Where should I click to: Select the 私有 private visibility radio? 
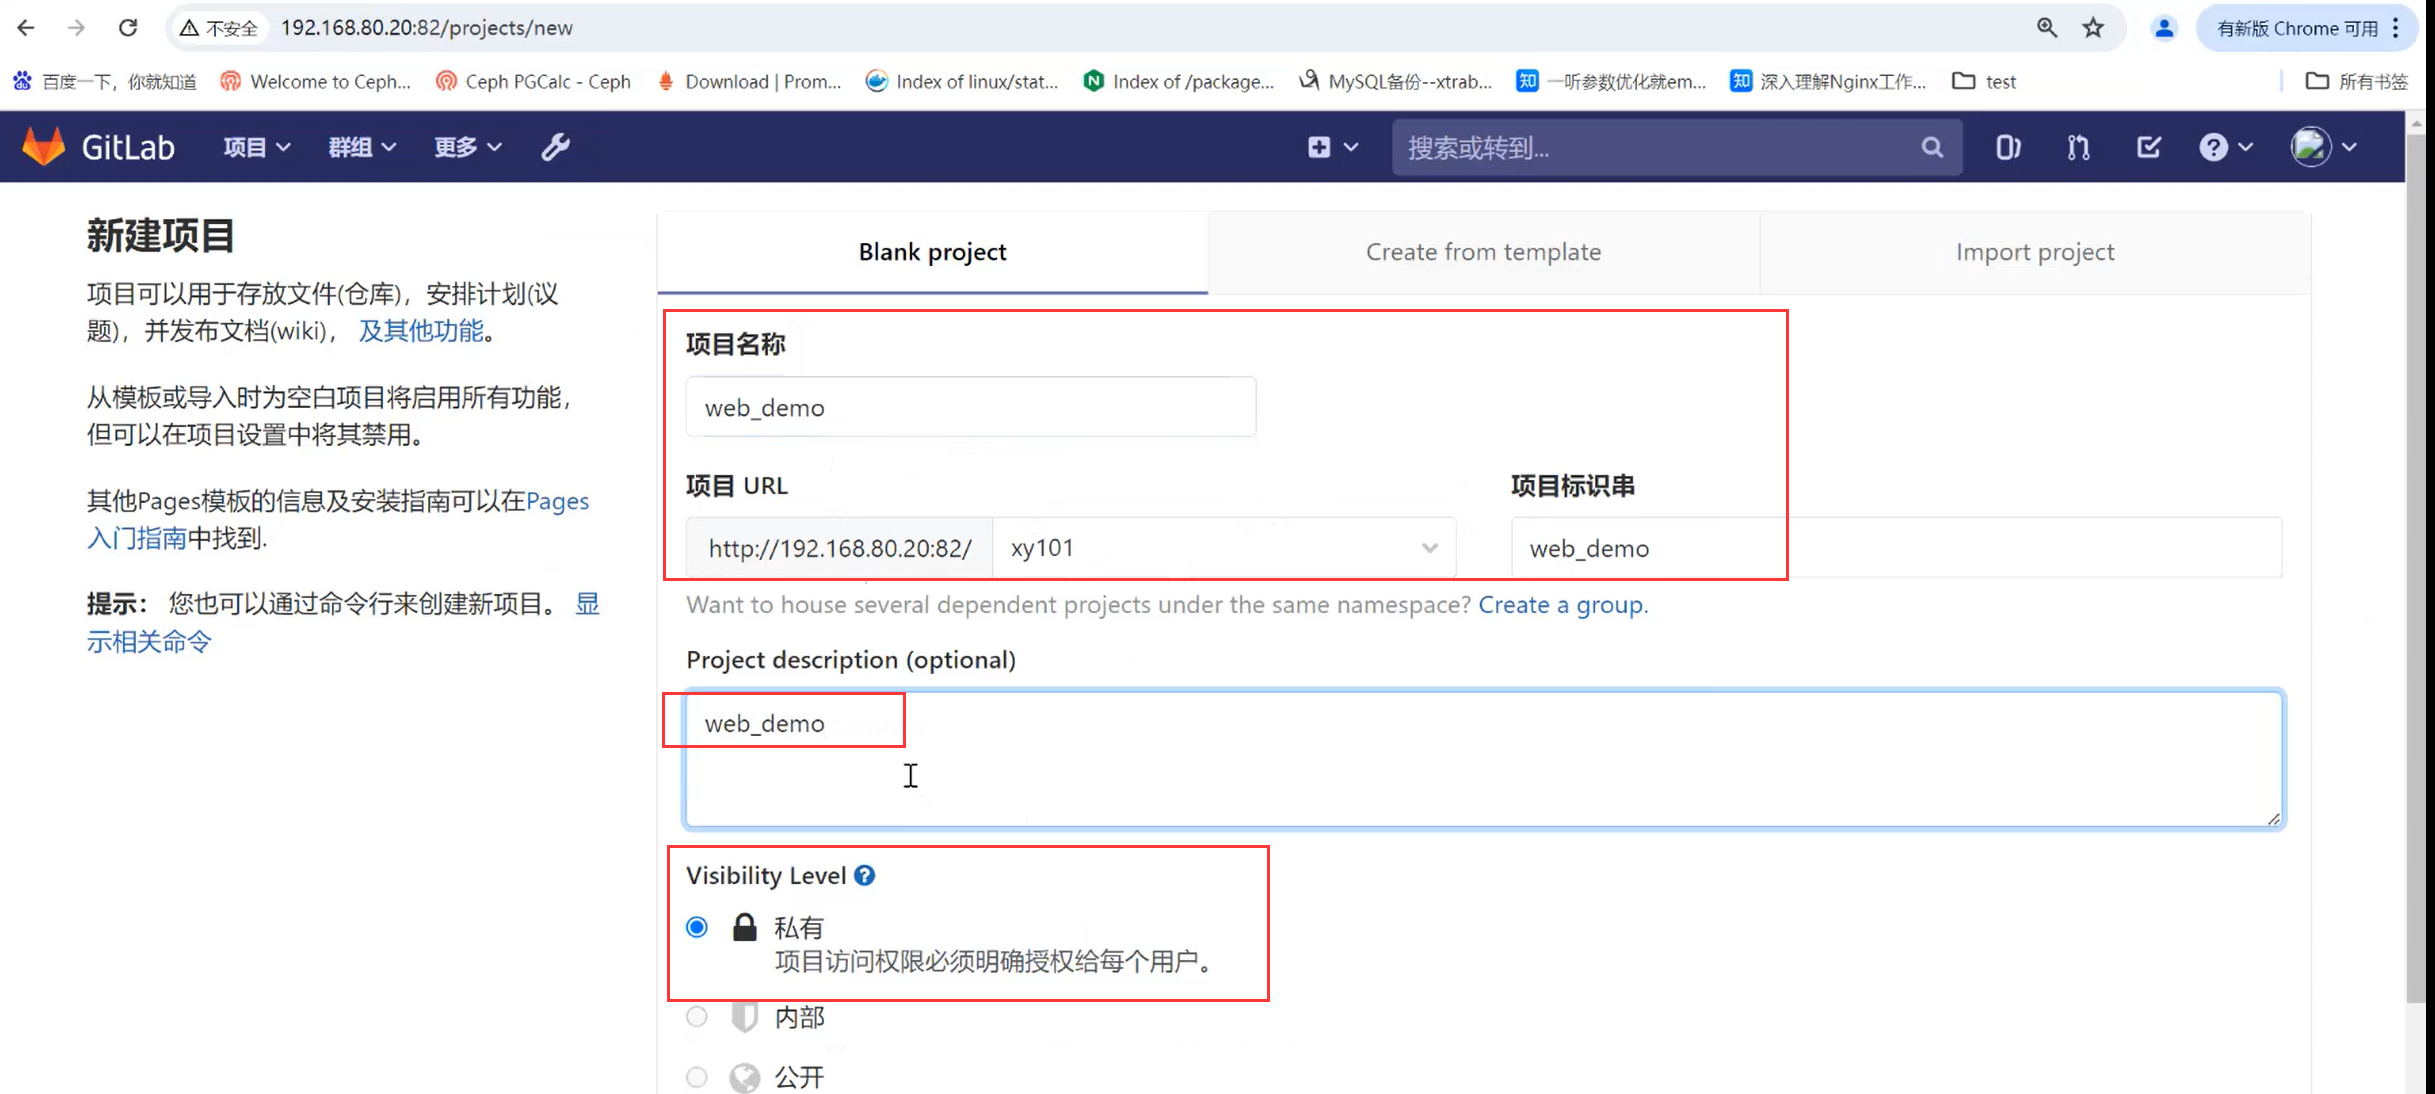tap(697, 927)
